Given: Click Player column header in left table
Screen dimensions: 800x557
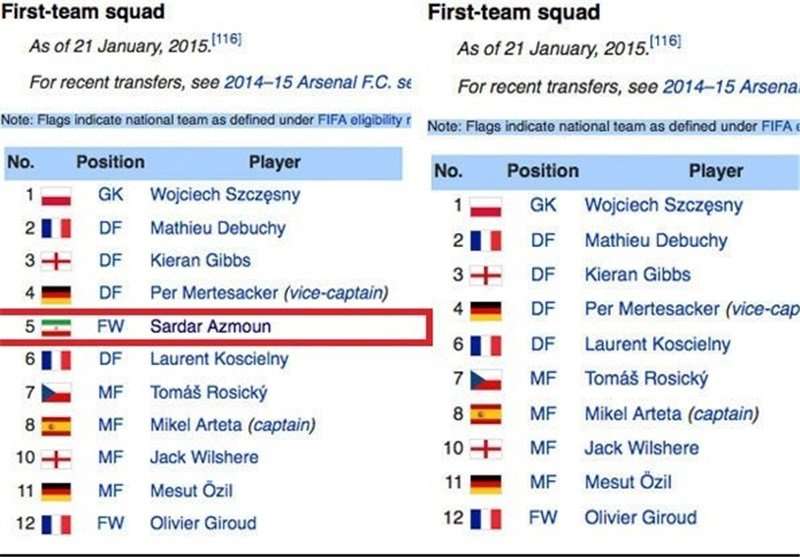Looking at the screenshot, I should pyautogui.click(x=274, y=162).
